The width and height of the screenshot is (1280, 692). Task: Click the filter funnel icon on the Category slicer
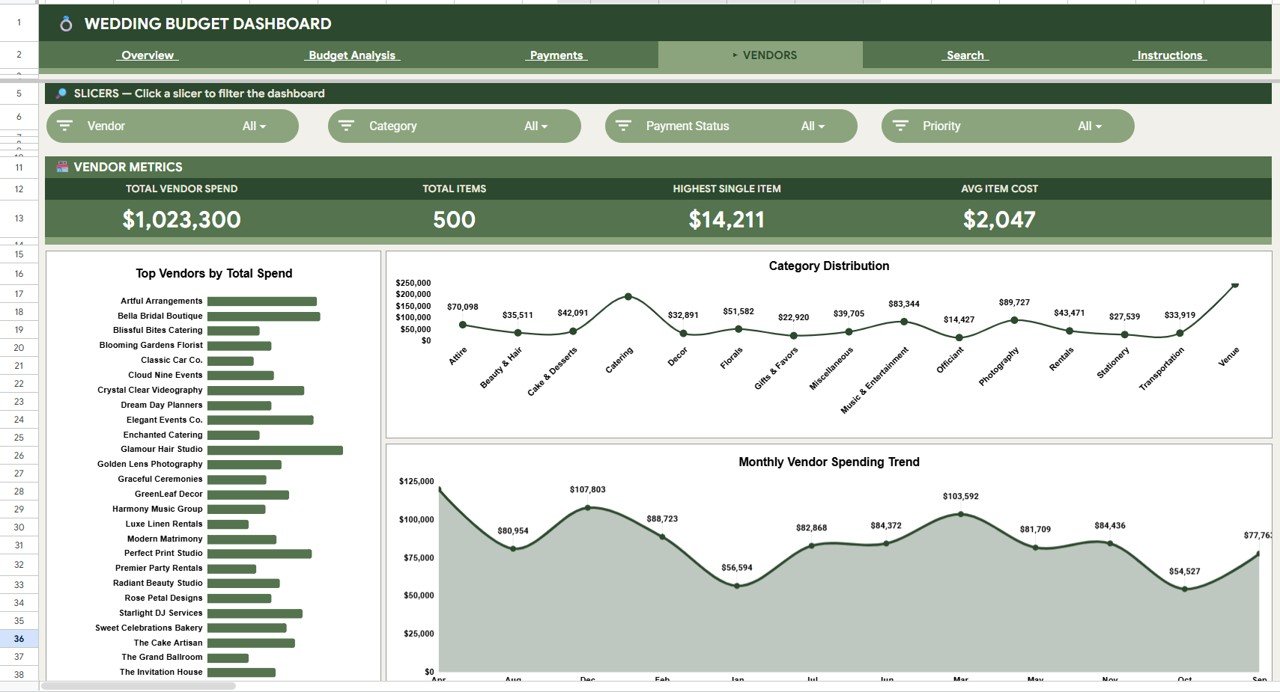346,125
